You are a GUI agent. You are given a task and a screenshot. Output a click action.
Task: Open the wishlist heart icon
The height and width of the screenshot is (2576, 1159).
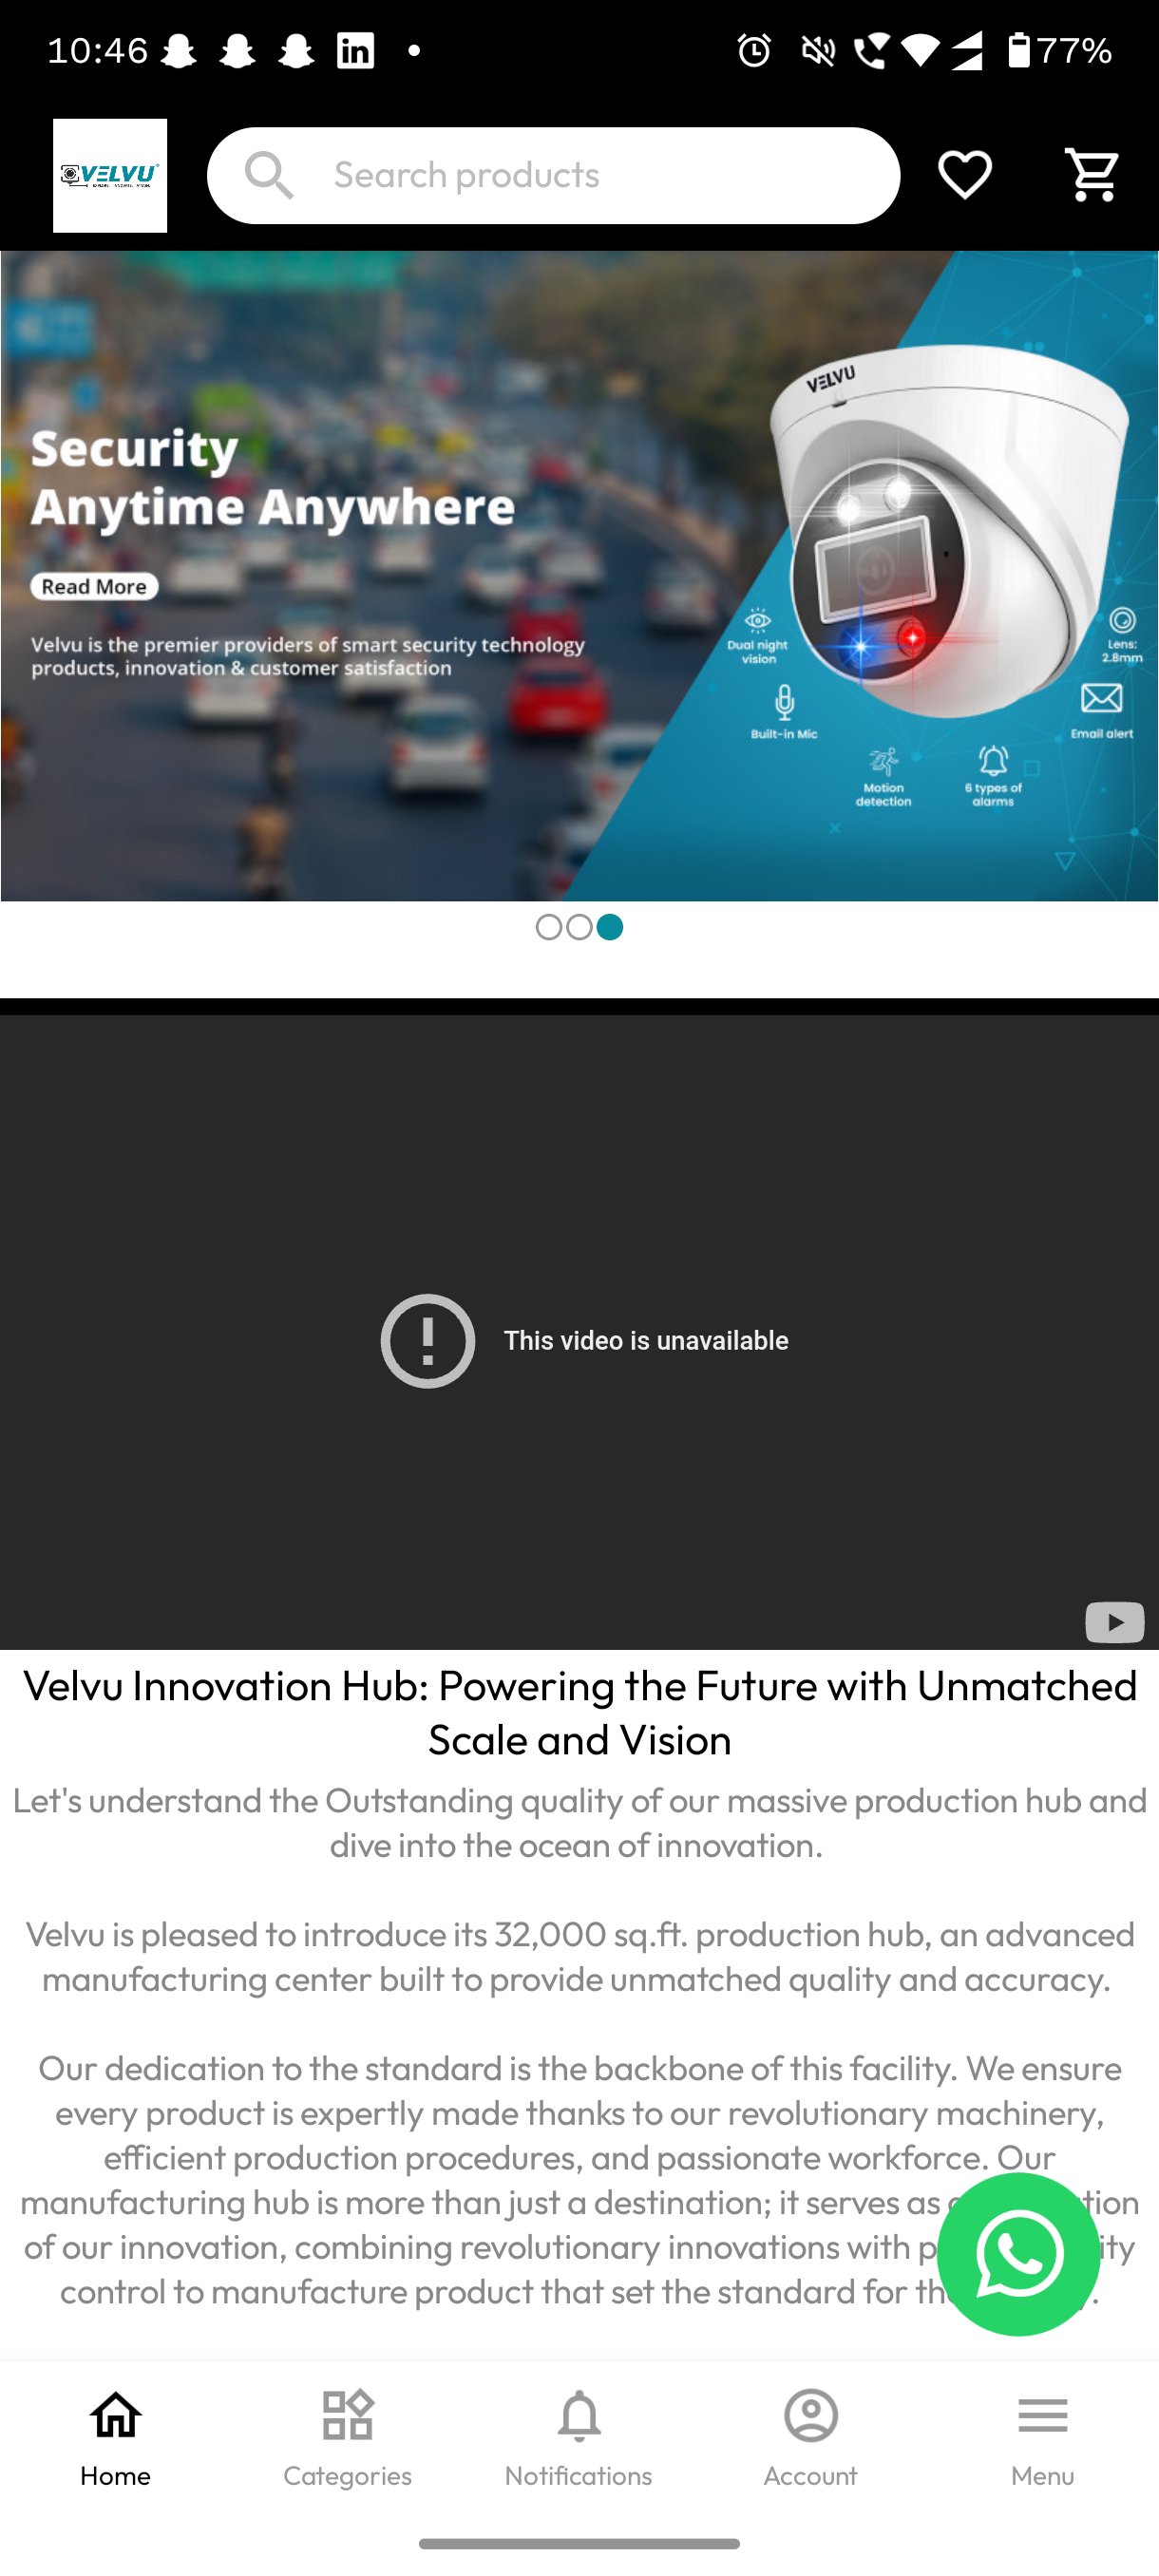(964, 175)
